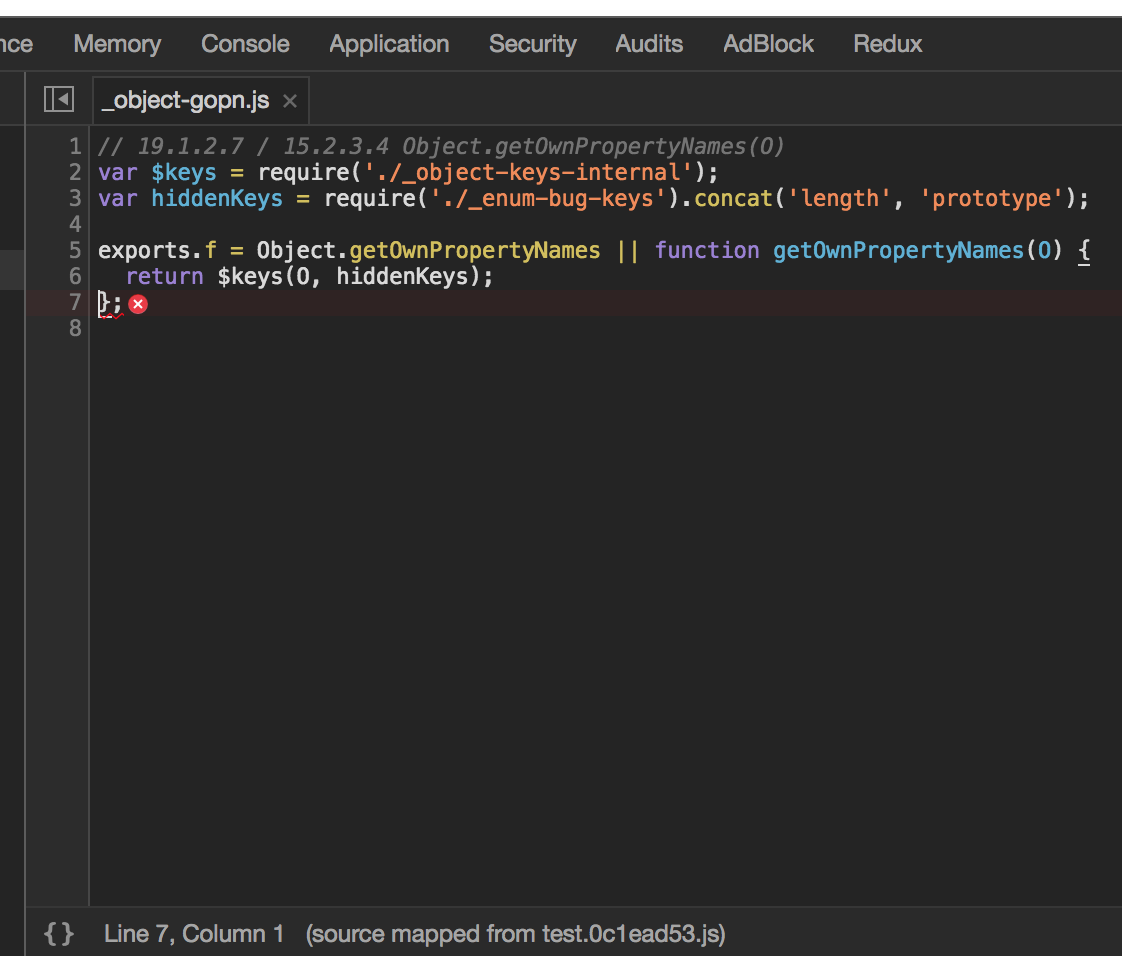Open the AdBlock panel

[x=768, y=43]
